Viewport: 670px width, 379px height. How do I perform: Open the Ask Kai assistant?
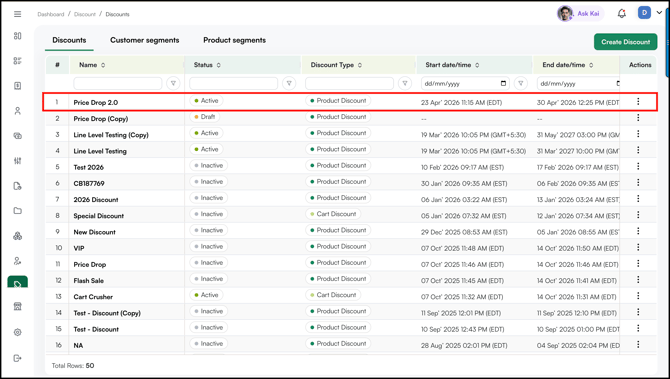coord(580,14)
